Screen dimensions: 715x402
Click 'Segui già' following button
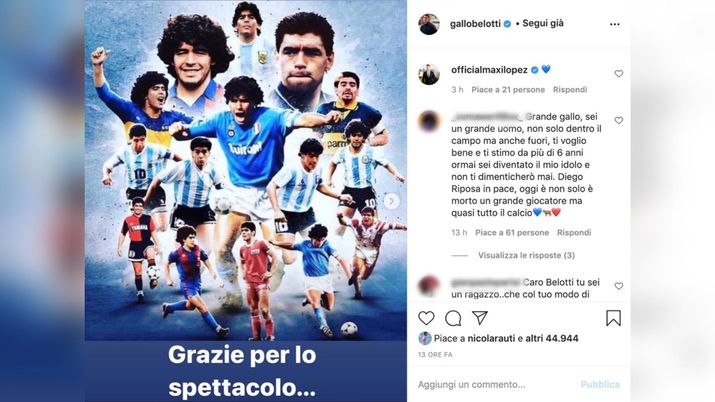click(x=543, y=23)
